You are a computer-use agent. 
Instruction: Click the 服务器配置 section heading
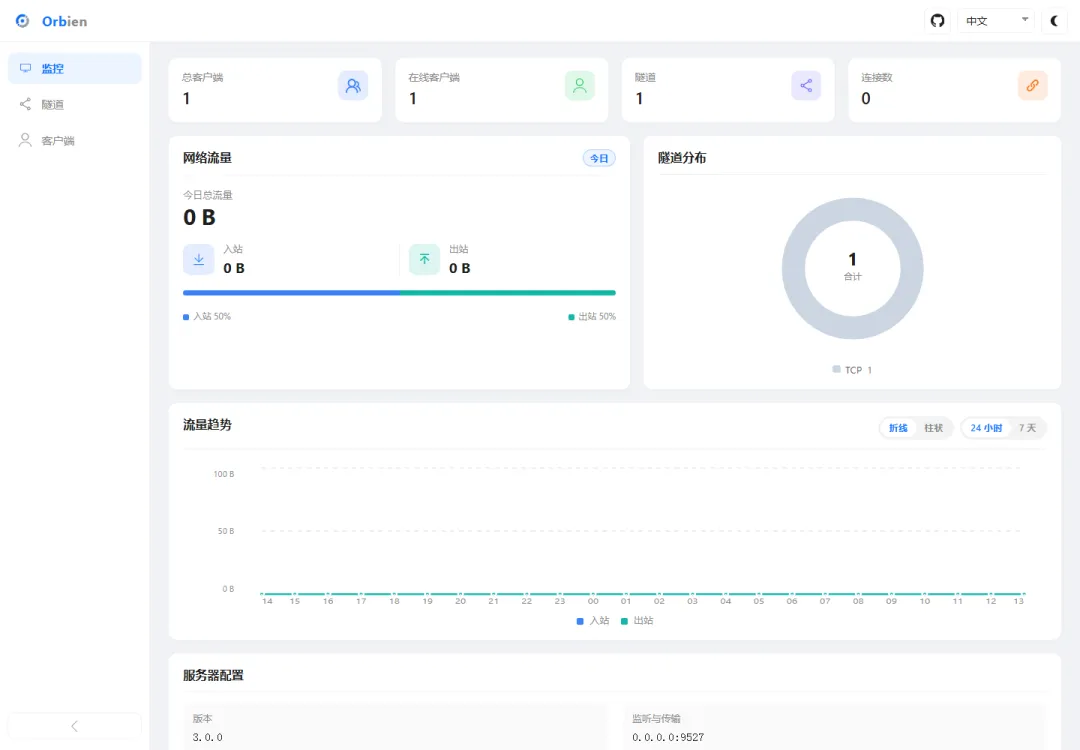point(214,676)
